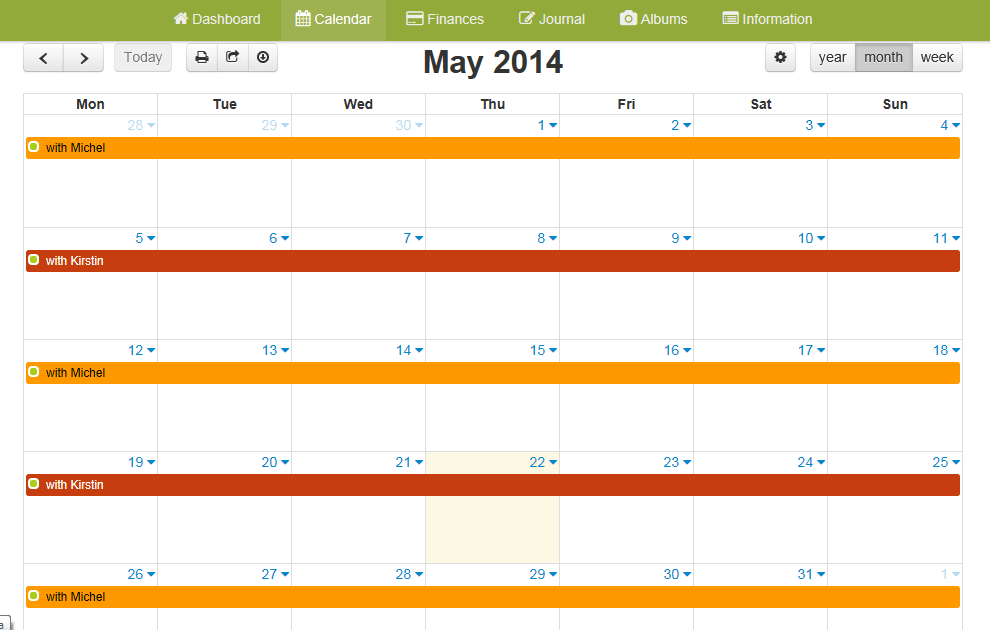The image size is (990, 630).
Task: Switch to year view
Action: click(832, 57)
